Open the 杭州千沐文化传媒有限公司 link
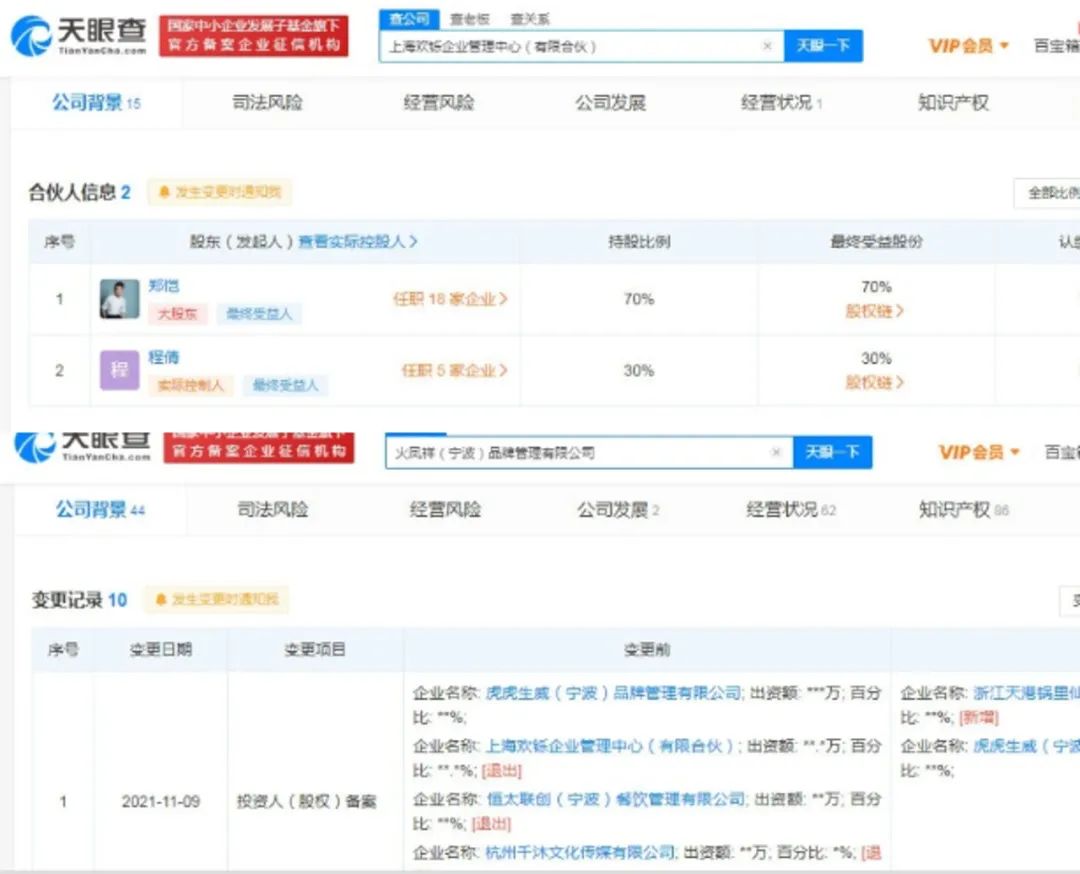Screen dimensions: 1080x874 point(579,852)
